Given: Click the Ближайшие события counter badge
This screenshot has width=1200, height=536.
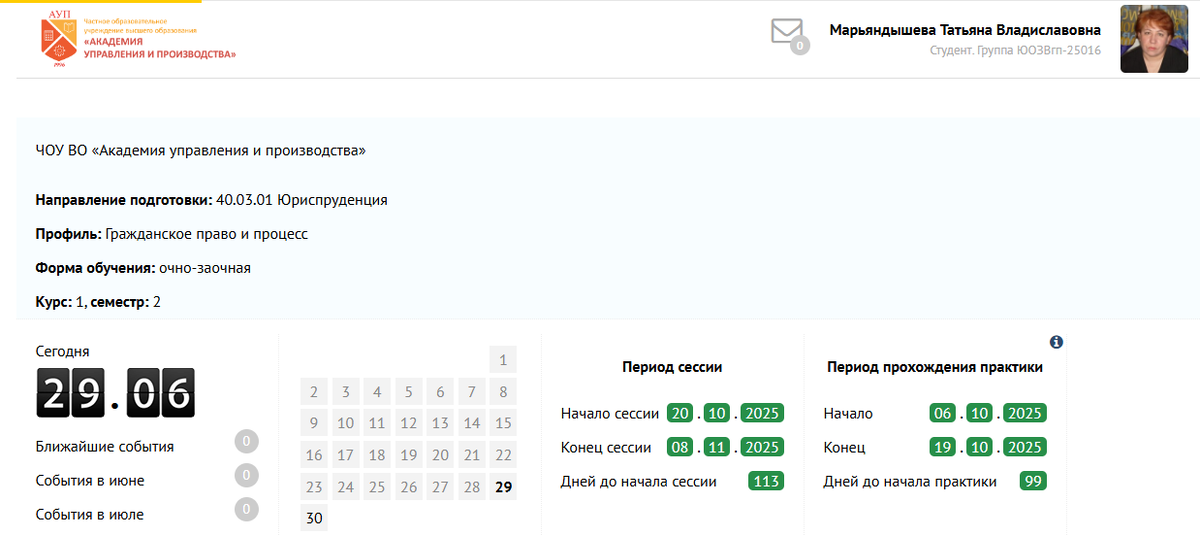Looking at the screenshot, I should click(x=247, y=441).
